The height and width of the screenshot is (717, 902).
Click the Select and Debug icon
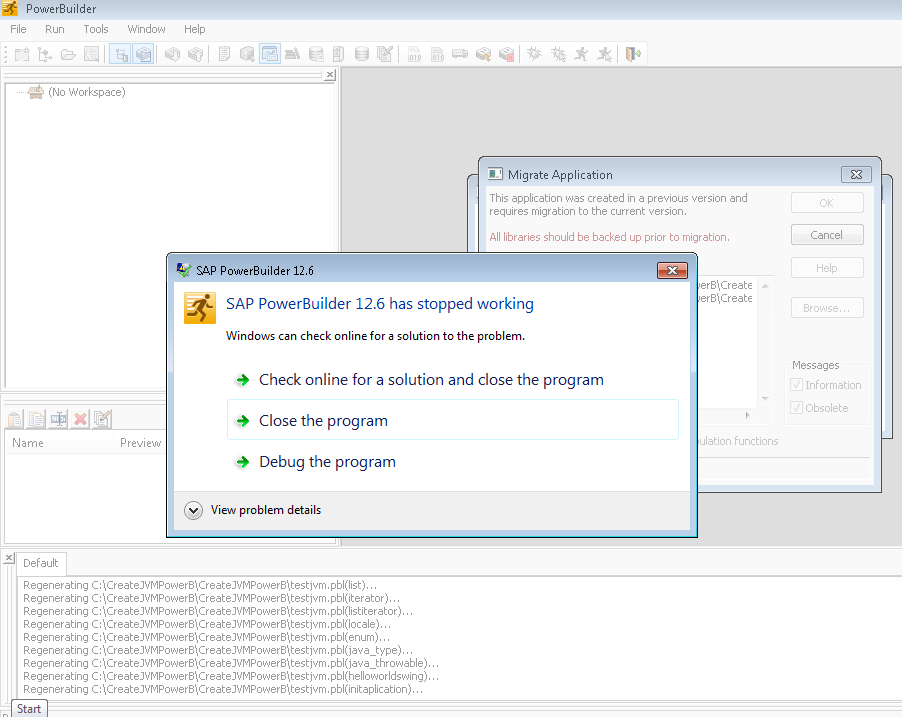tap(558, 54)
